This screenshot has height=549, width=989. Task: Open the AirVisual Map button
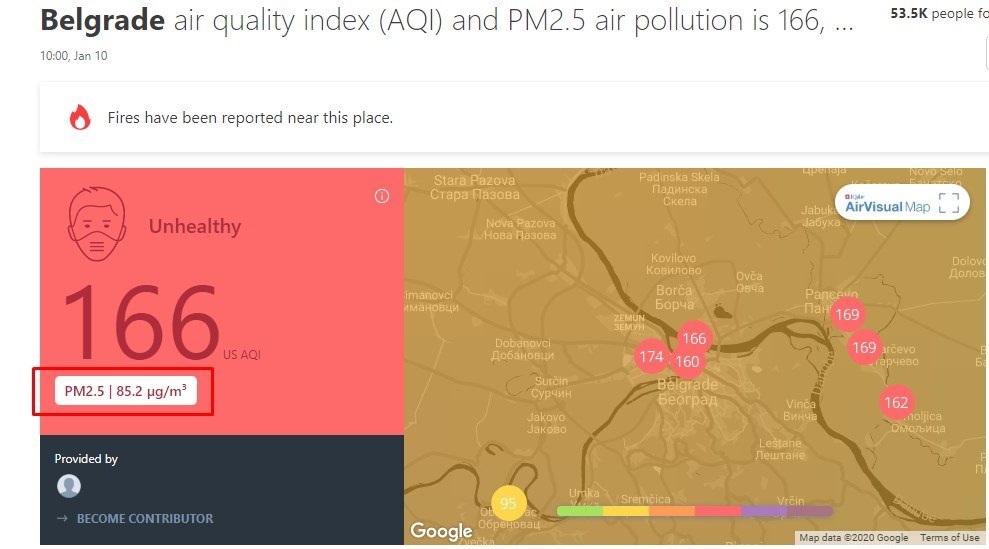pos(888,204)
